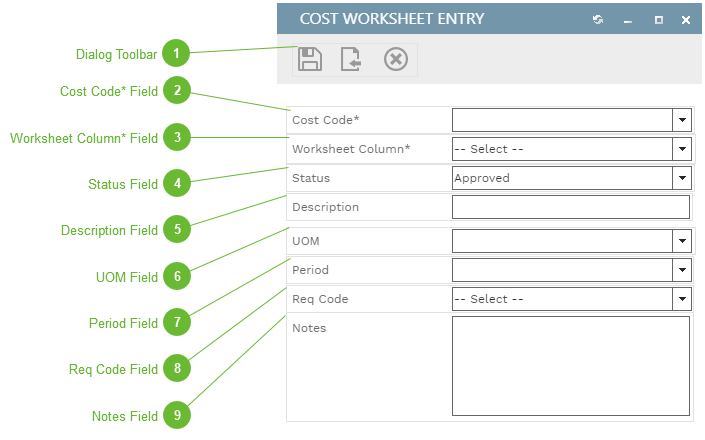Open the Status dropdown arrow
Screen dimensions: 705x440
[682, 178]
